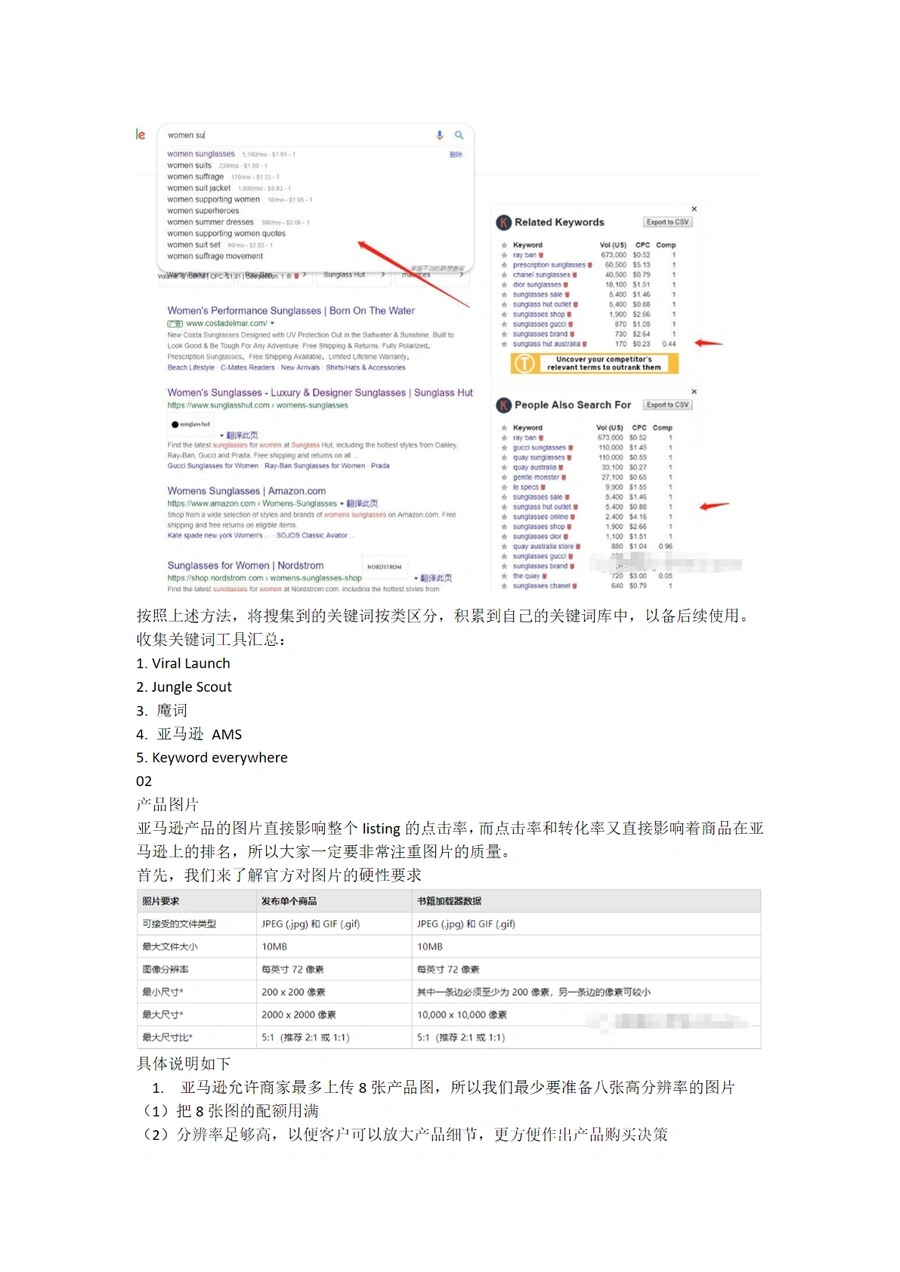
Task: Star the gucci sunglasses keyword
Action: click(x=505, y=448)
